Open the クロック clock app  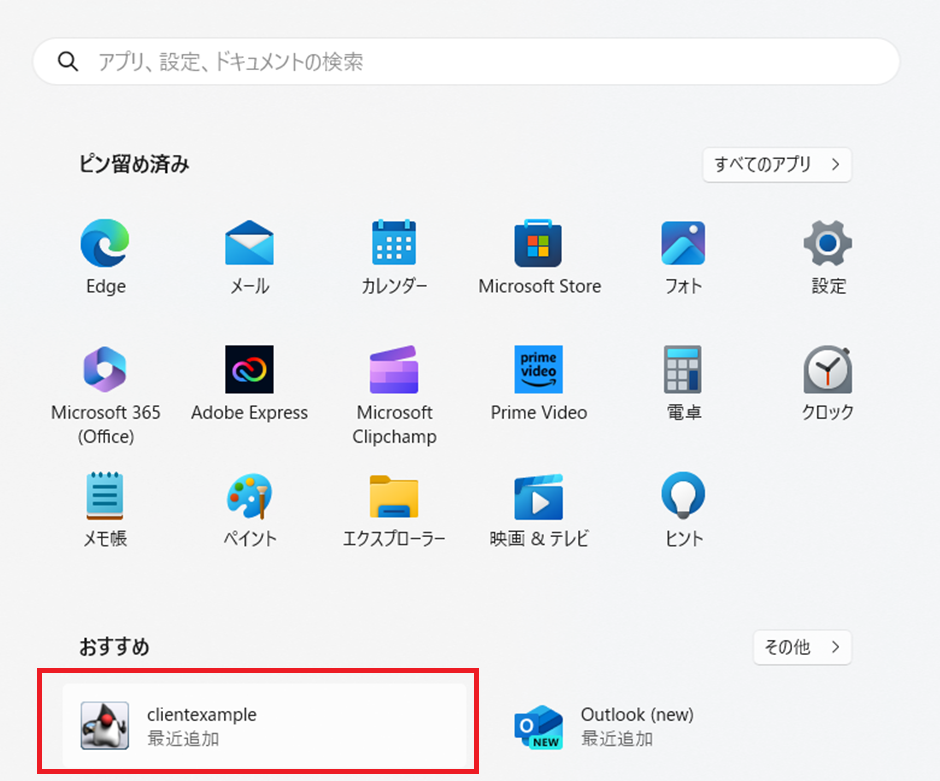828,369
